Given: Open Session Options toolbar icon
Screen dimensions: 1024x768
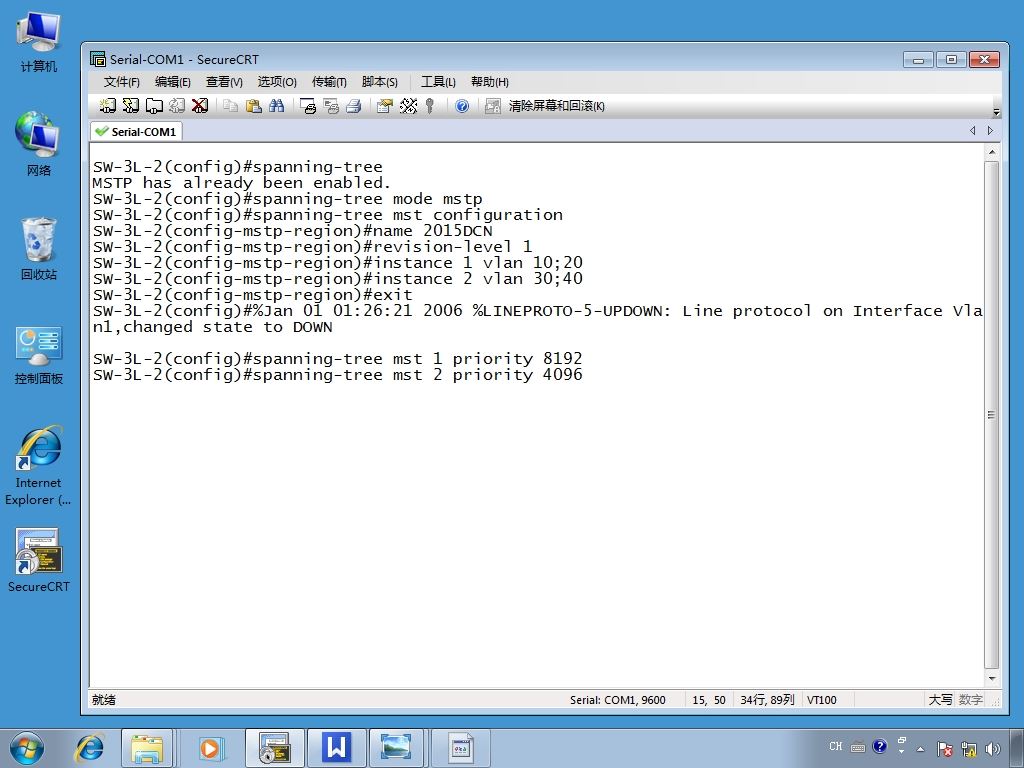Looking at the screenshot, I should click(385, 106).
